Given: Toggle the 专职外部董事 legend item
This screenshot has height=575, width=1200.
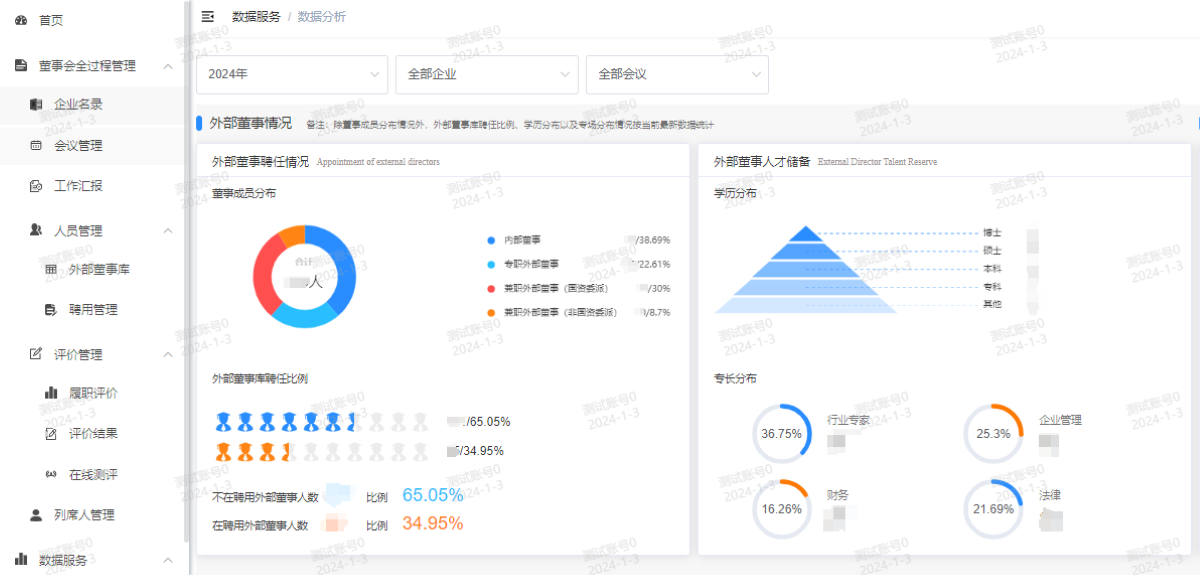Looking at the screenshot, I should point(528,264).
